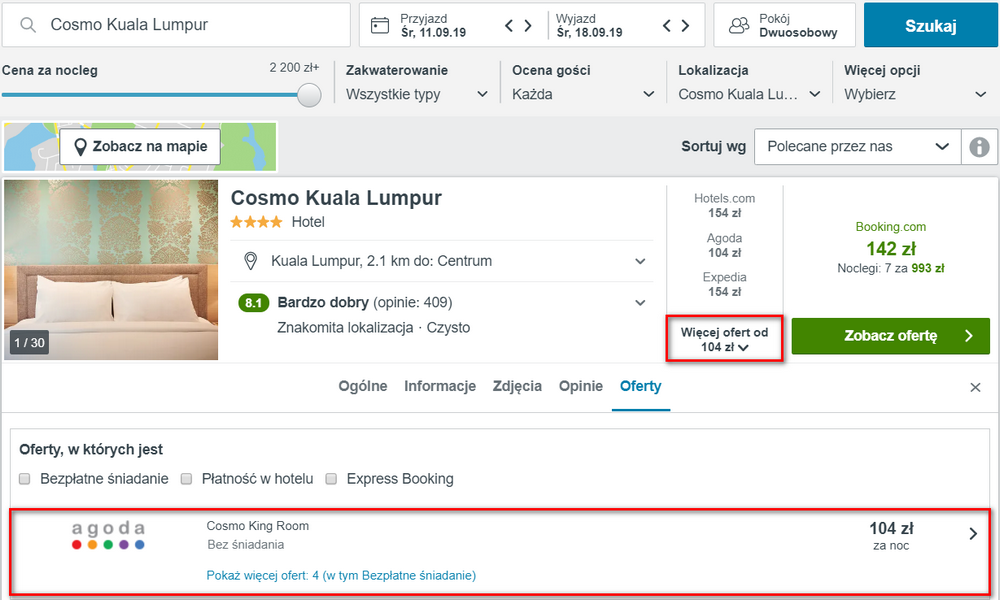Click the map pin beside Kuala Lumpur
The height and width of the screenshot is (600, 1000).
click(x=251, y=261)
